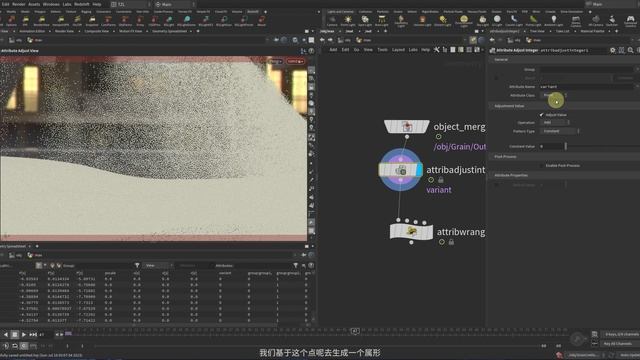Viewport: 640px width, 360px height.
Task: Click the Portal Light shelf tool
Action: pos(533,21)
